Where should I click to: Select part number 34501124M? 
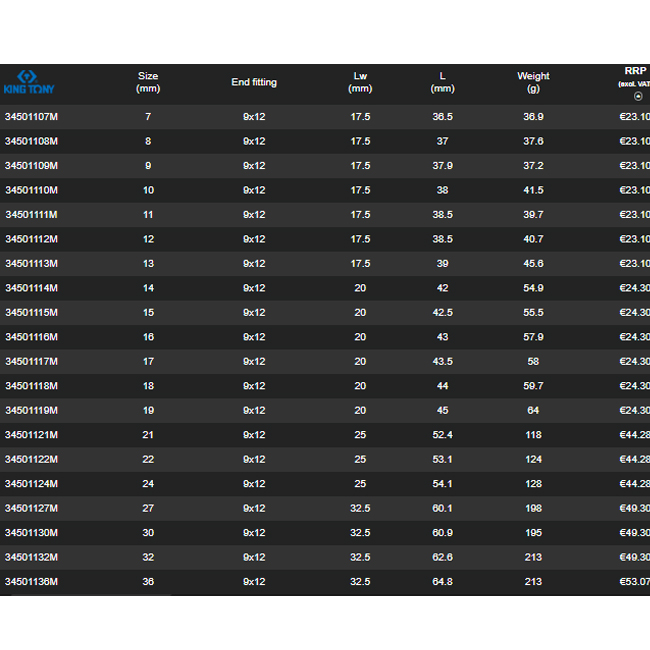[x=32, y=484]
